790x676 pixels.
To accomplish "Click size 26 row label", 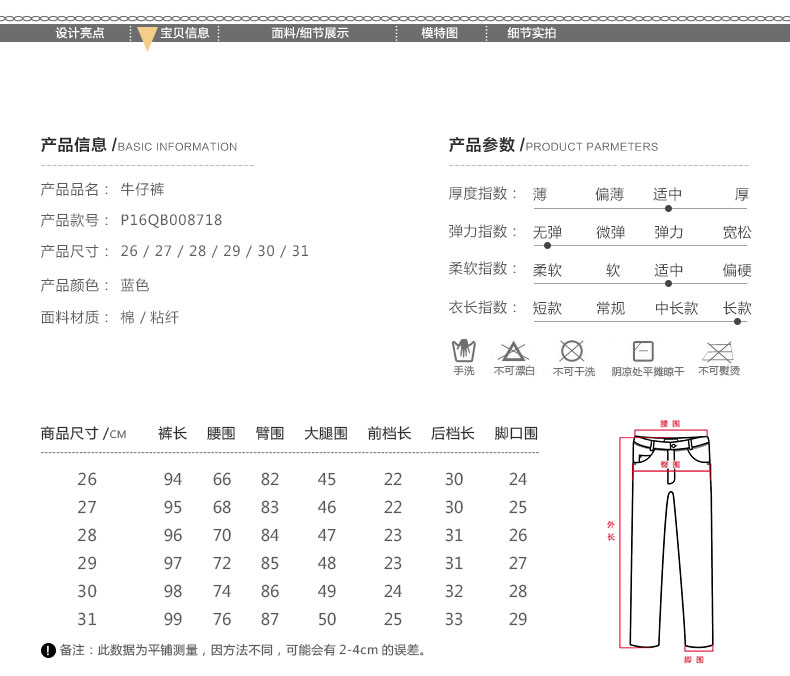I will pos(87,479).
